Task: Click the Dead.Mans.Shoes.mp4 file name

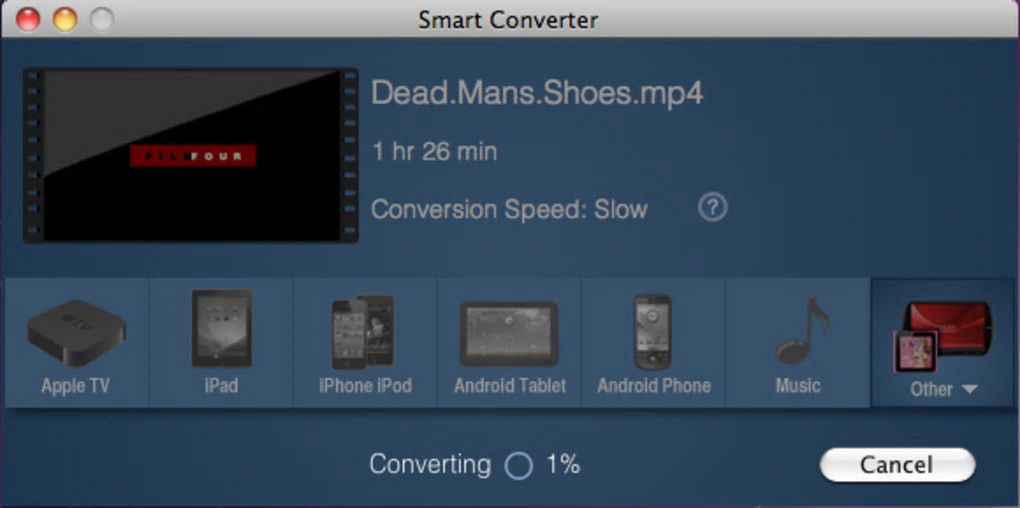Action: (537, 94)
